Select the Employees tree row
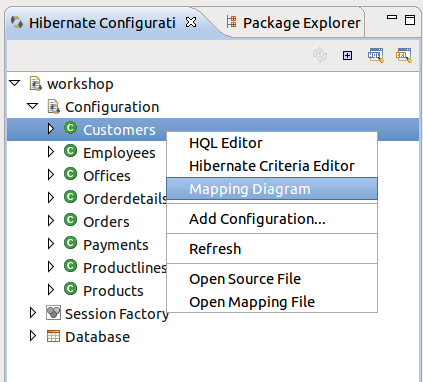The width and height of the screenshot is (423, 382). (x=119, y=153)
